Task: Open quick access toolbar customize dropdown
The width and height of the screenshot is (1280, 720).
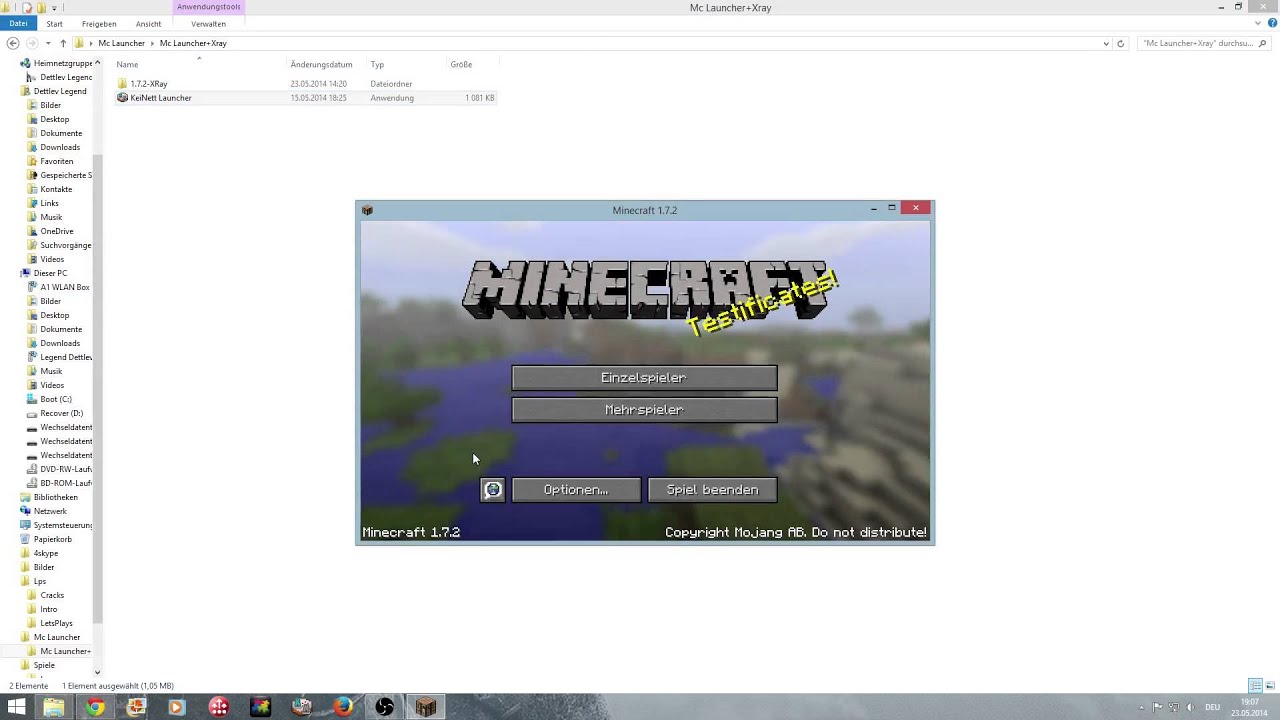Action: (54, 8)
